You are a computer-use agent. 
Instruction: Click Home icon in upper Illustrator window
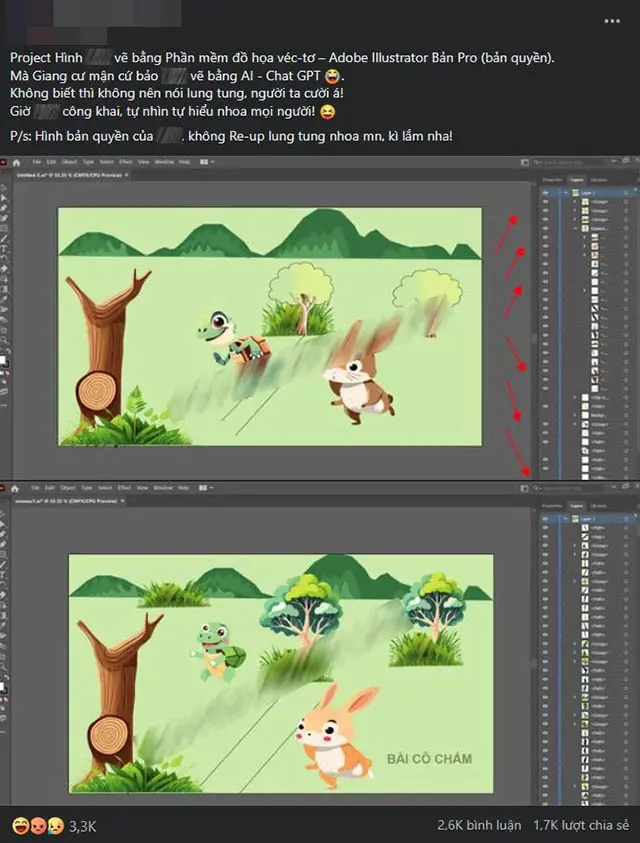(x=16, y=162)
